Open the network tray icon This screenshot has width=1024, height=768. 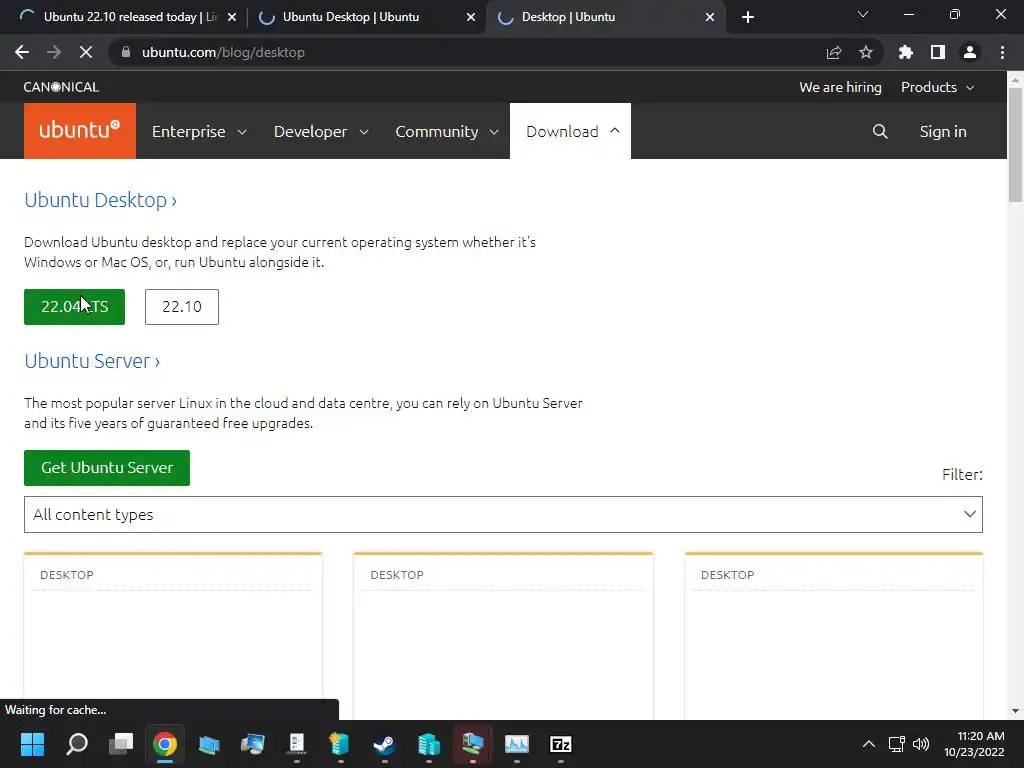[x=897, y=744]
